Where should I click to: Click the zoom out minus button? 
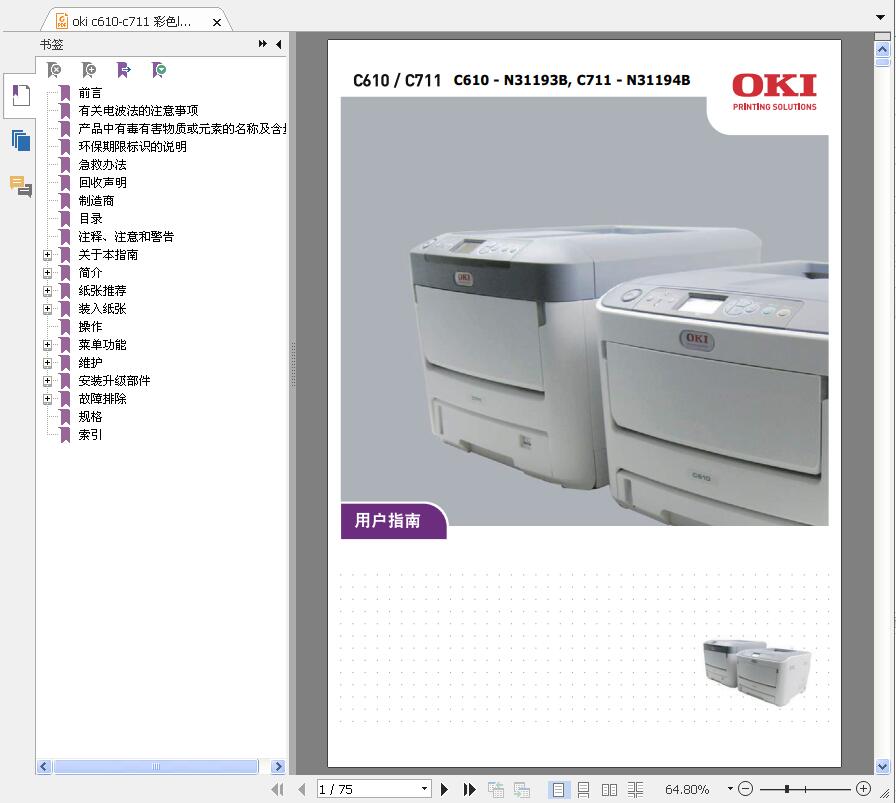point(745,789)
